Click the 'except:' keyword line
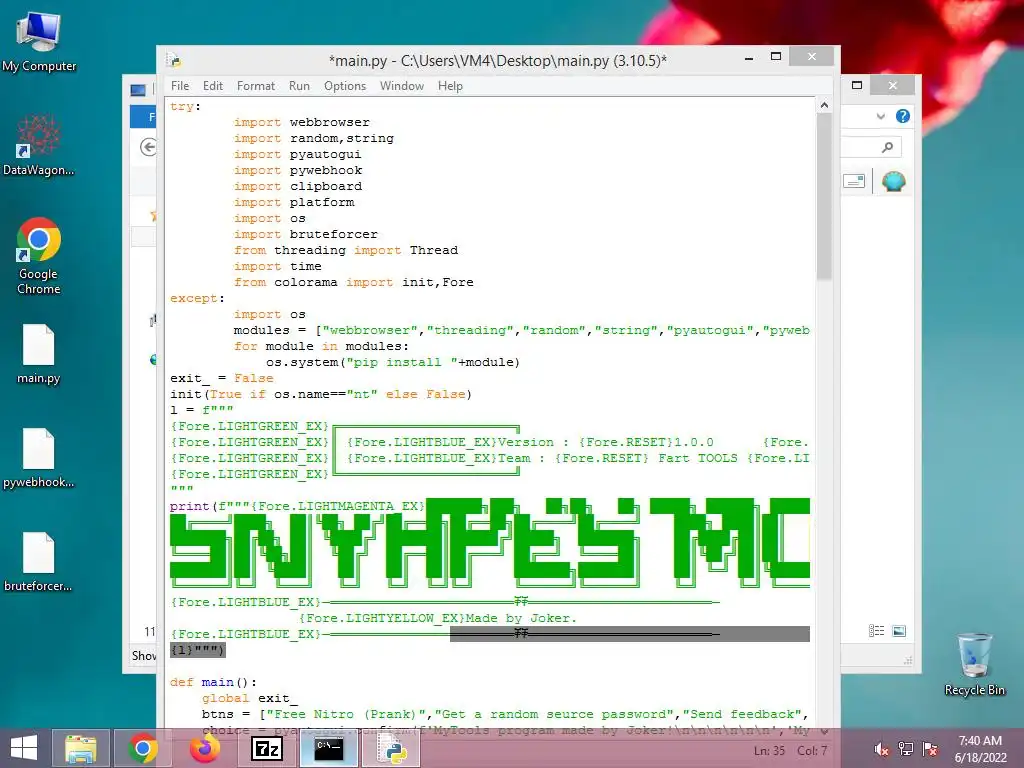 [x=197, y=298]
